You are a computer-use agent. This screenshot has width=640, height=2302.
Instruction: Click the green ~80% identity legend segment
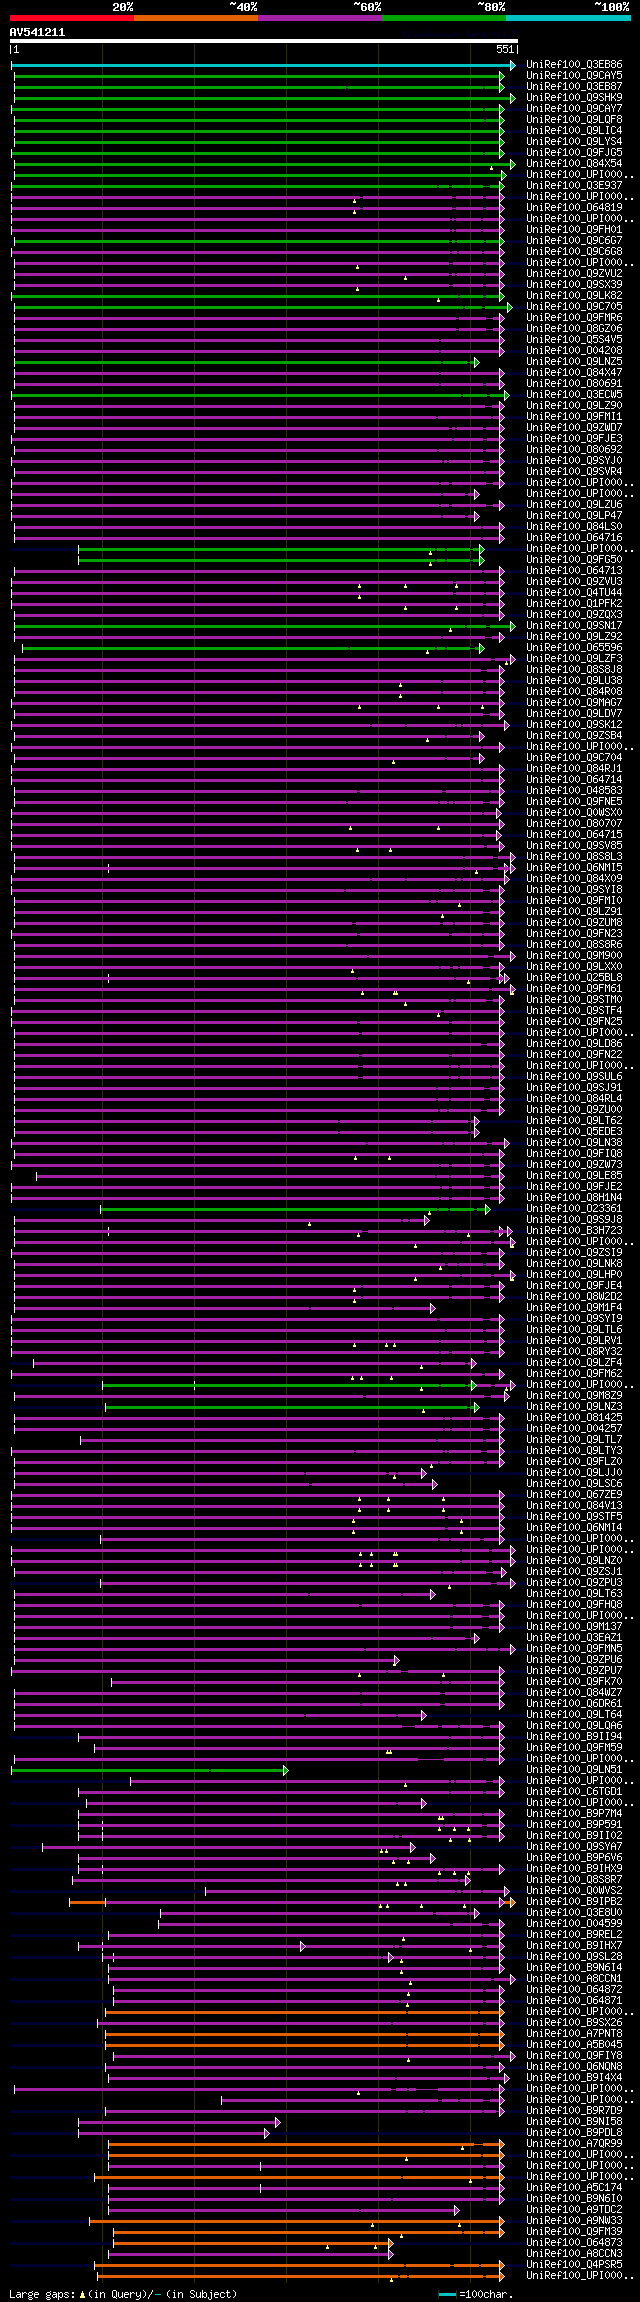point(444,18)
